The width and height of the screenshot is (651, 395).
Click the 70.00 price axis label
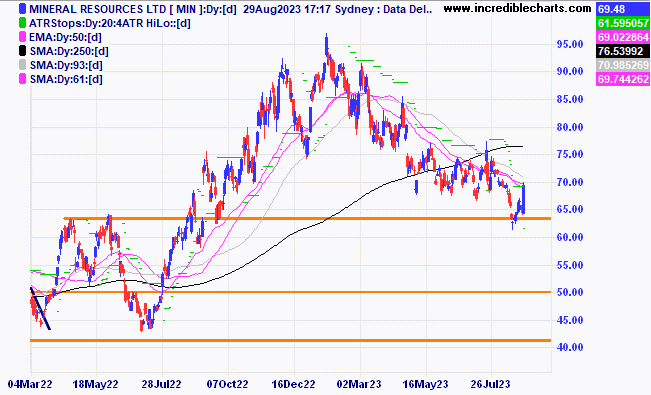[570, 182]
